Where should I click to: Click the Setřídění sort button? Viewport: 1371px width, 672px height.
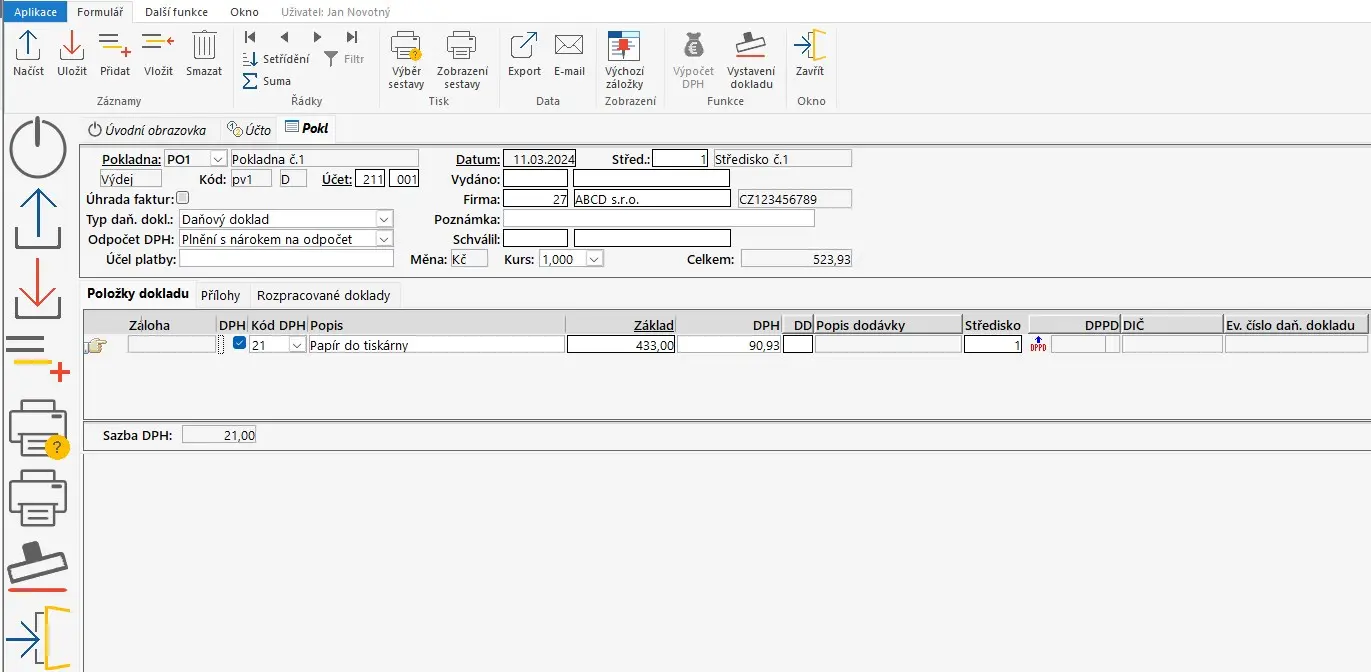pos(277,59)
